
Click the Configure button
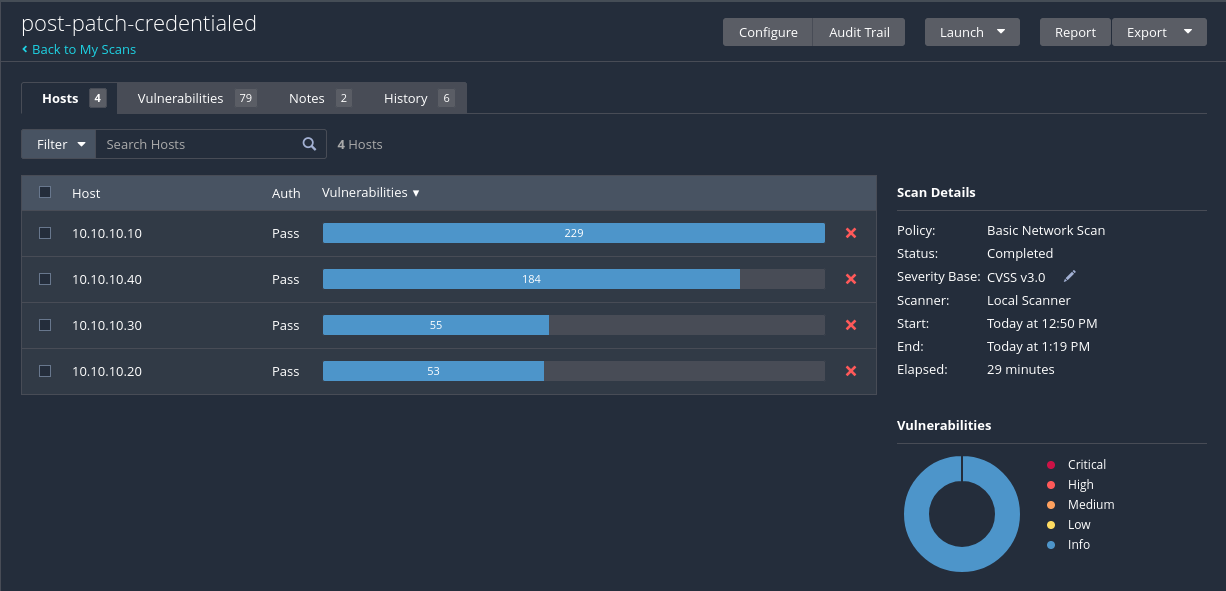768,32
